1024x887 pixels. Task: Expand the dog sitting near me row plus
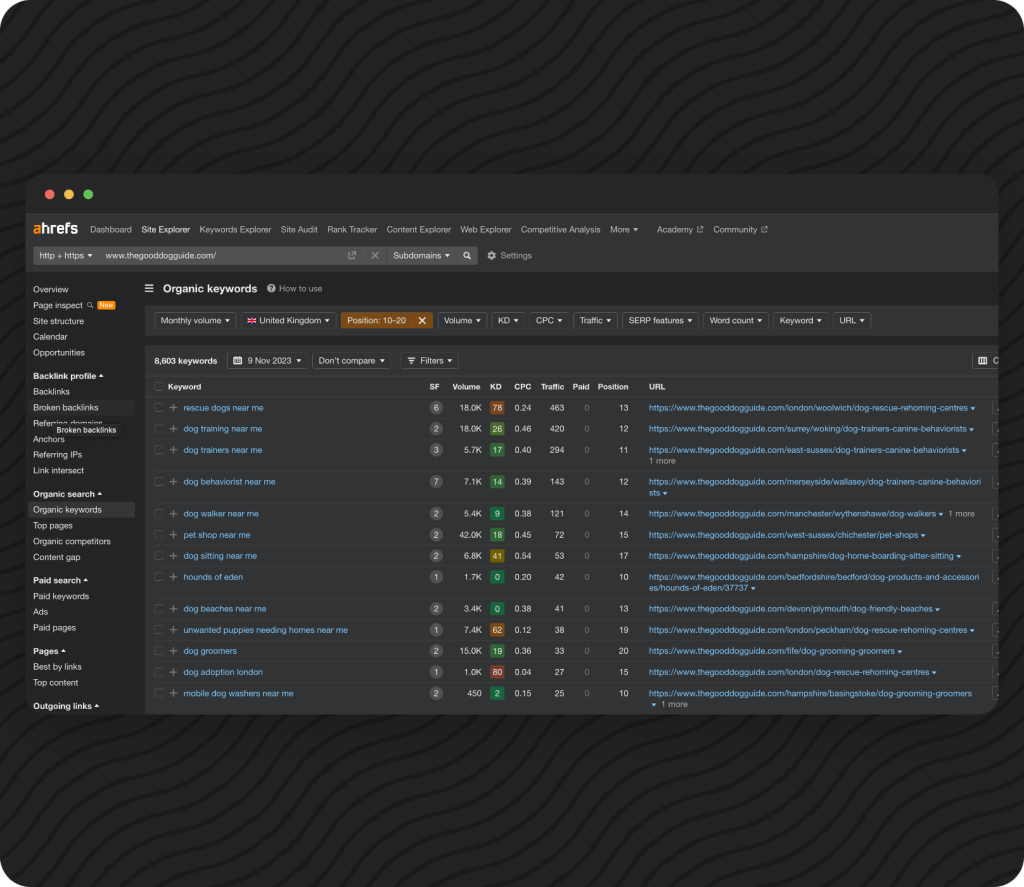[173, 556]
